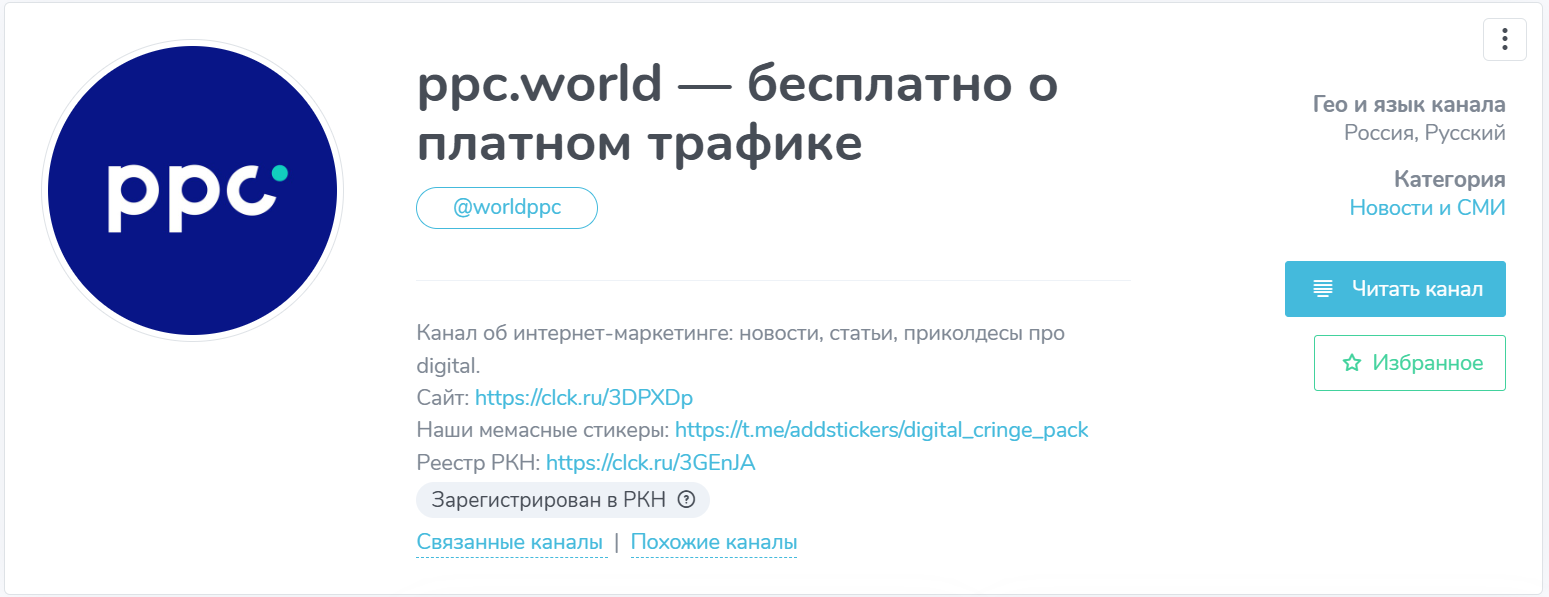Open website link clck.ru/3DPXDp
This screenshot has height=597, width=1549.
click(x=584, y=397)
